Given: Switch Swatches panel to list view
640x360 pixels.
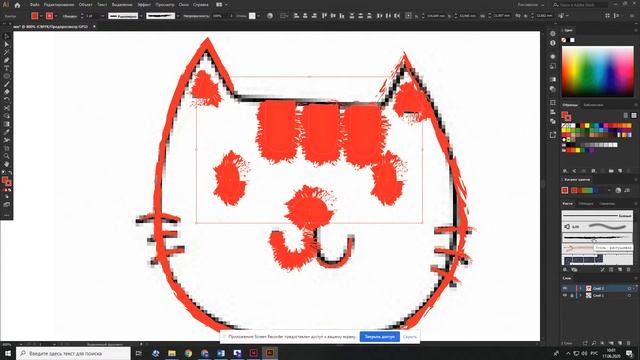Looking at the screenshot, I should pos(626,116).
